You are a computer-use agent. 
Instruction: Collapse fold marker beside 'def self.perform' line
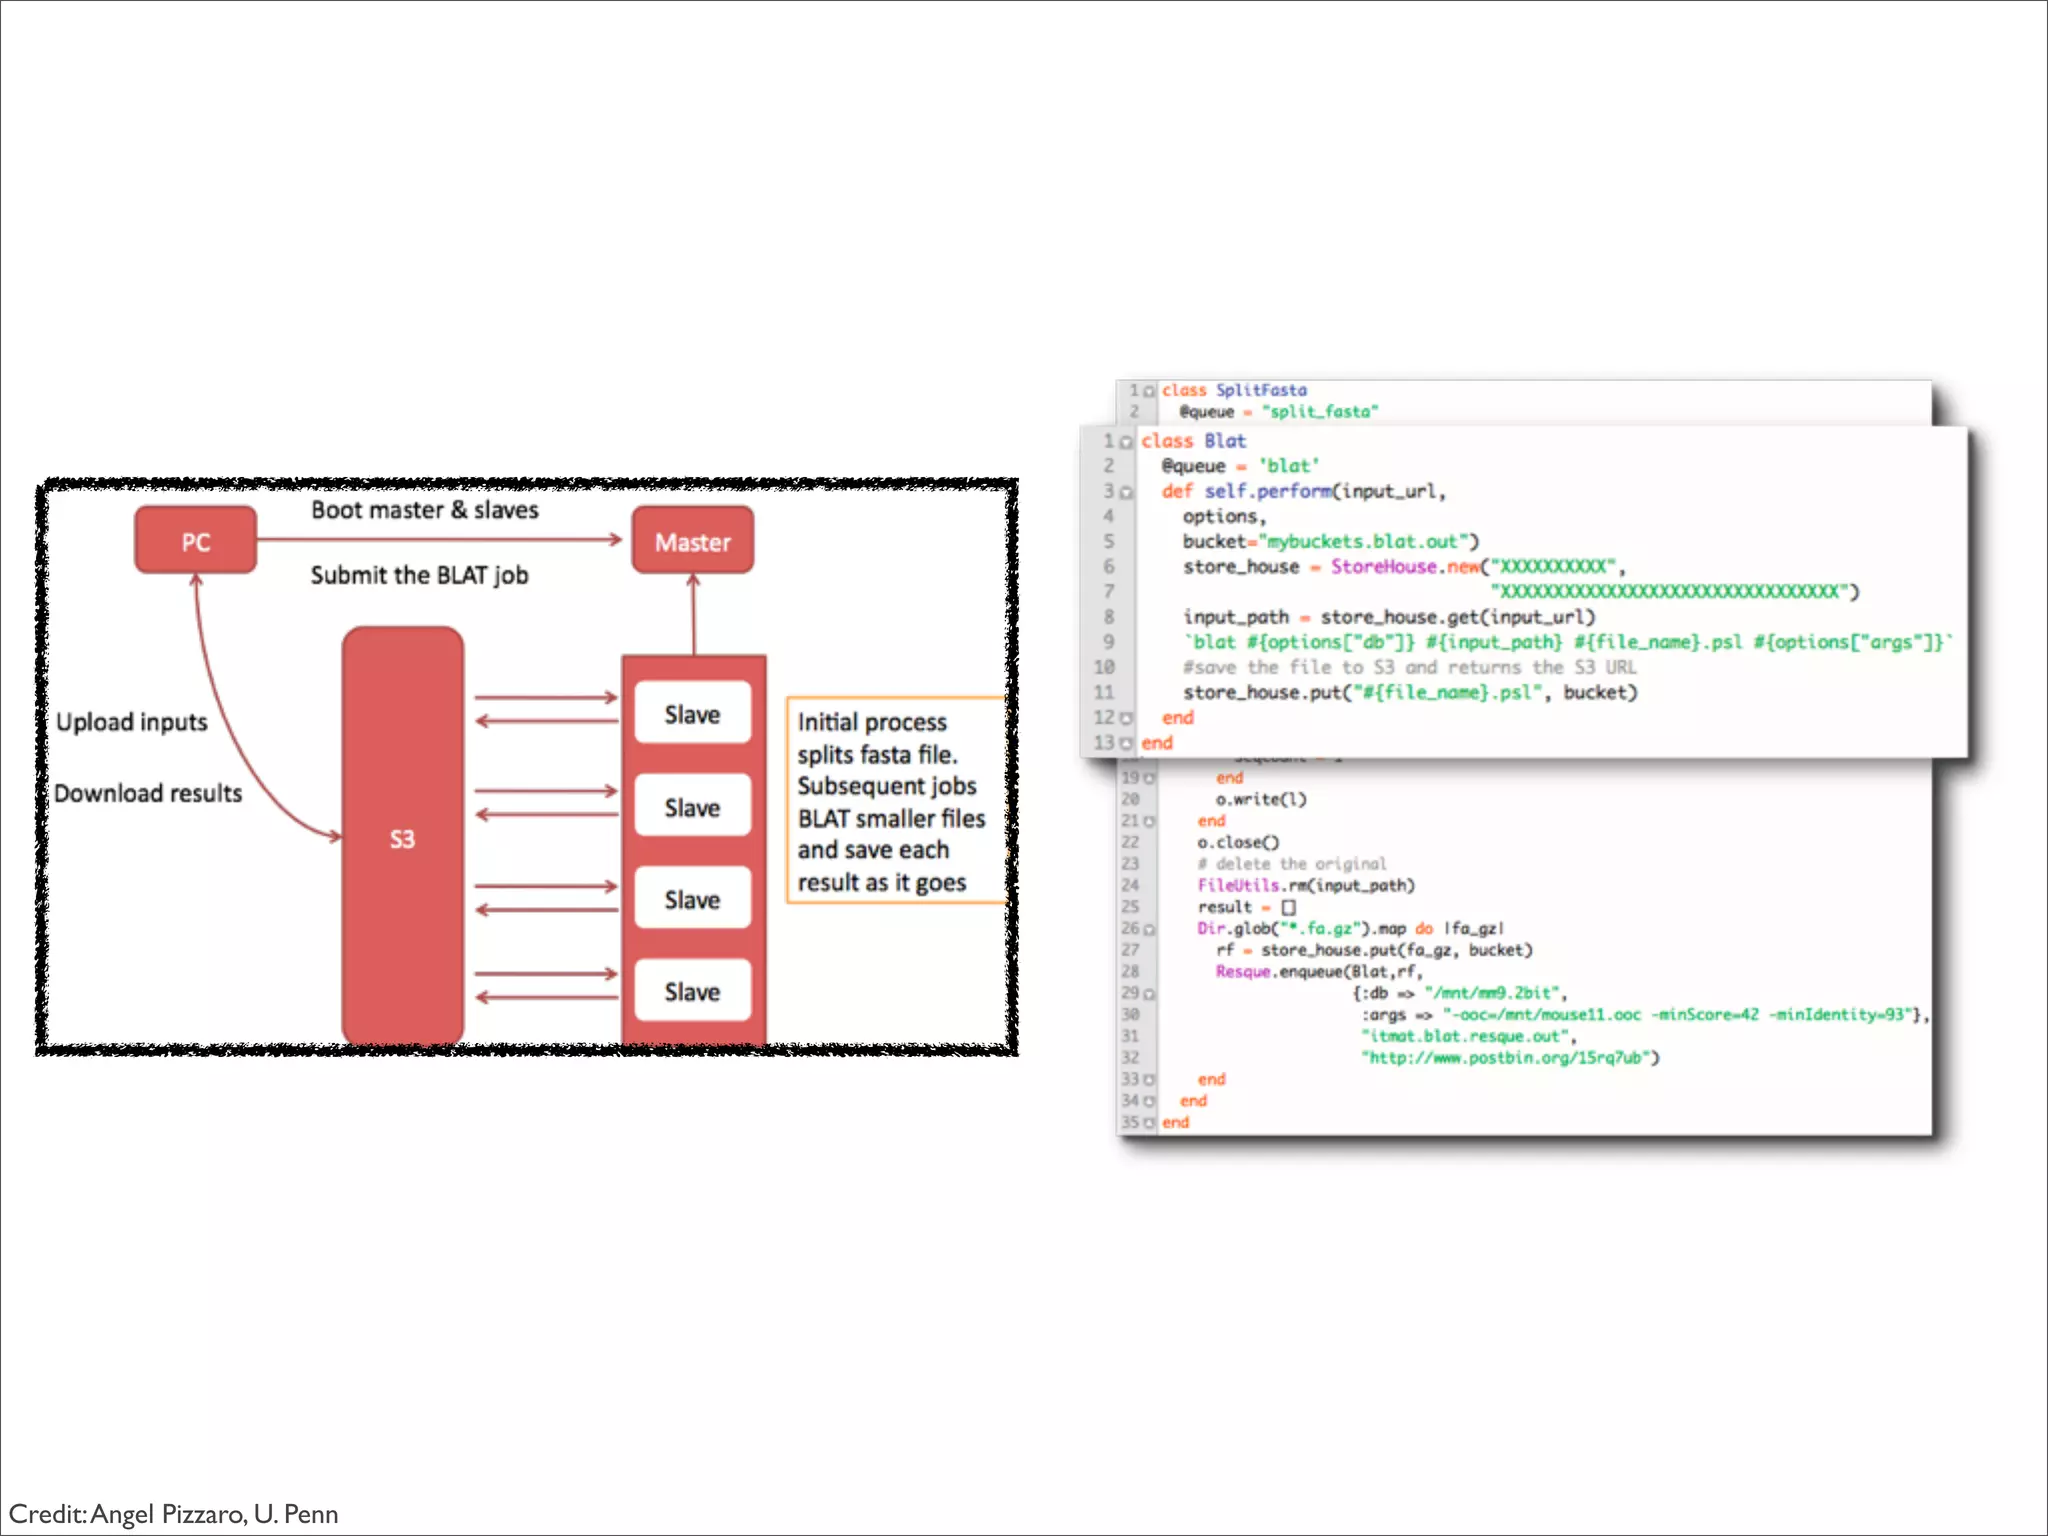click(1127, 492)
